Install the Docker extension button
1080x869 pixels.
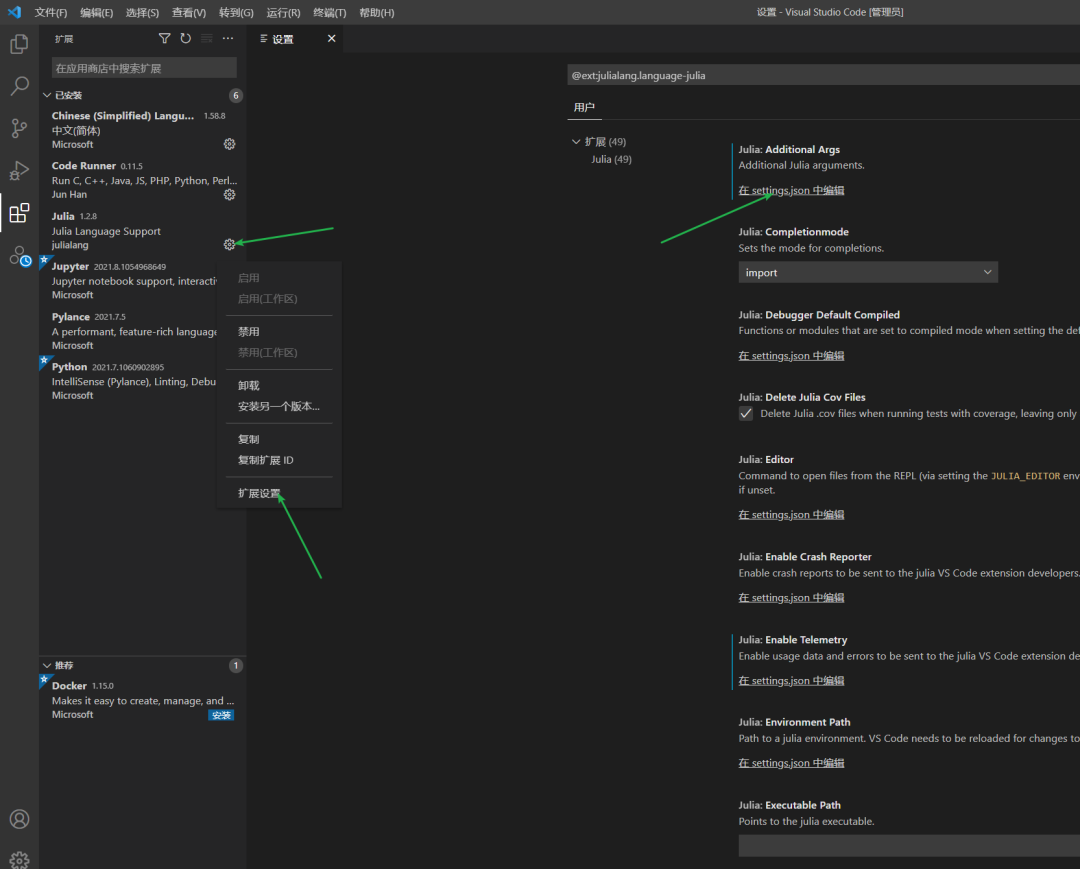coord(221,715)
